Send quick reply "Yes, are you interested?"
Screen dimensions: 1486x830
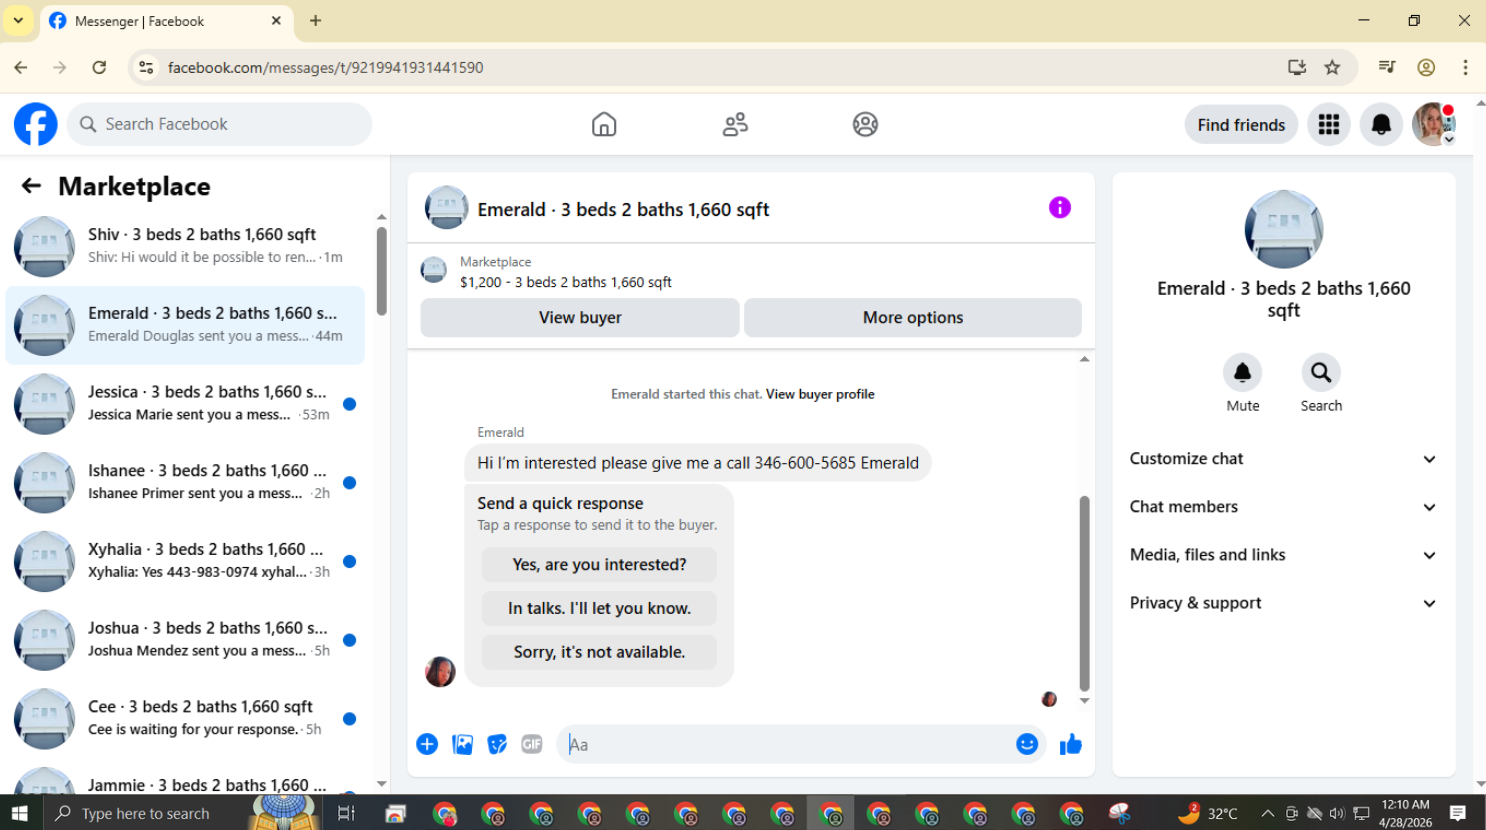(x=599, y=564)
